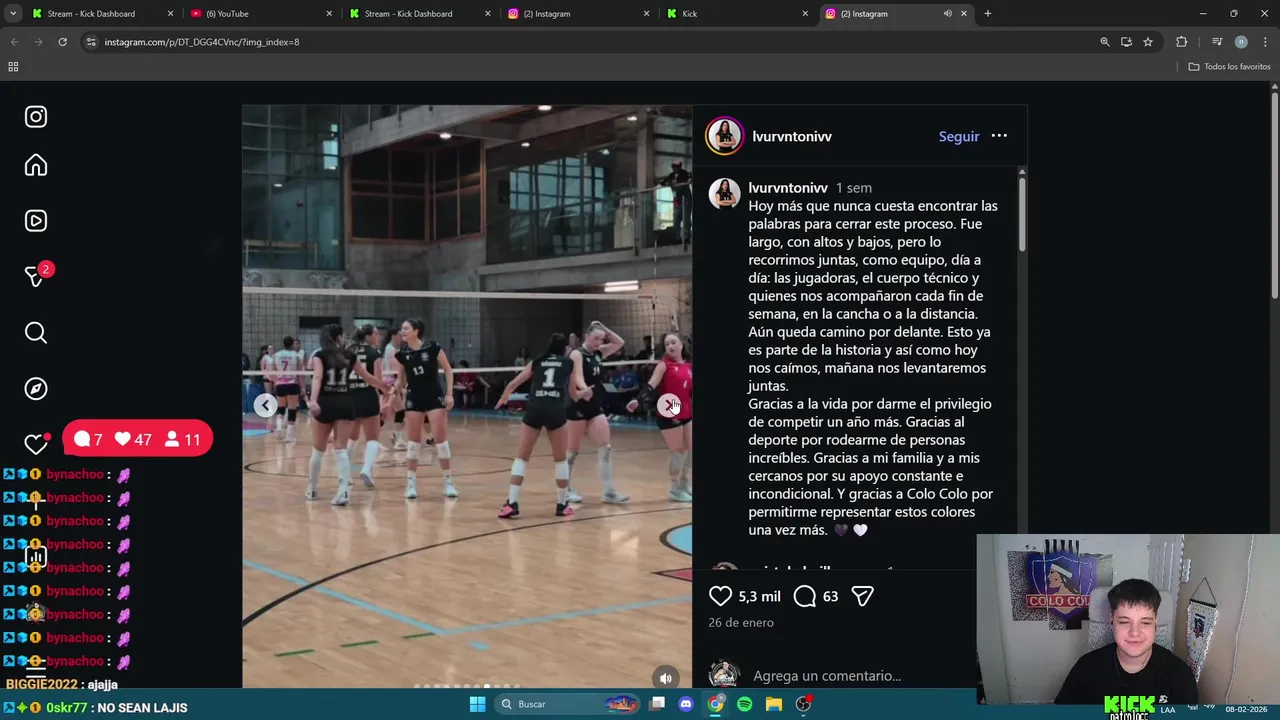Click the Agrega un comentario field
The width and height of the screenshot is (1280, 720).
click(827, 676)
